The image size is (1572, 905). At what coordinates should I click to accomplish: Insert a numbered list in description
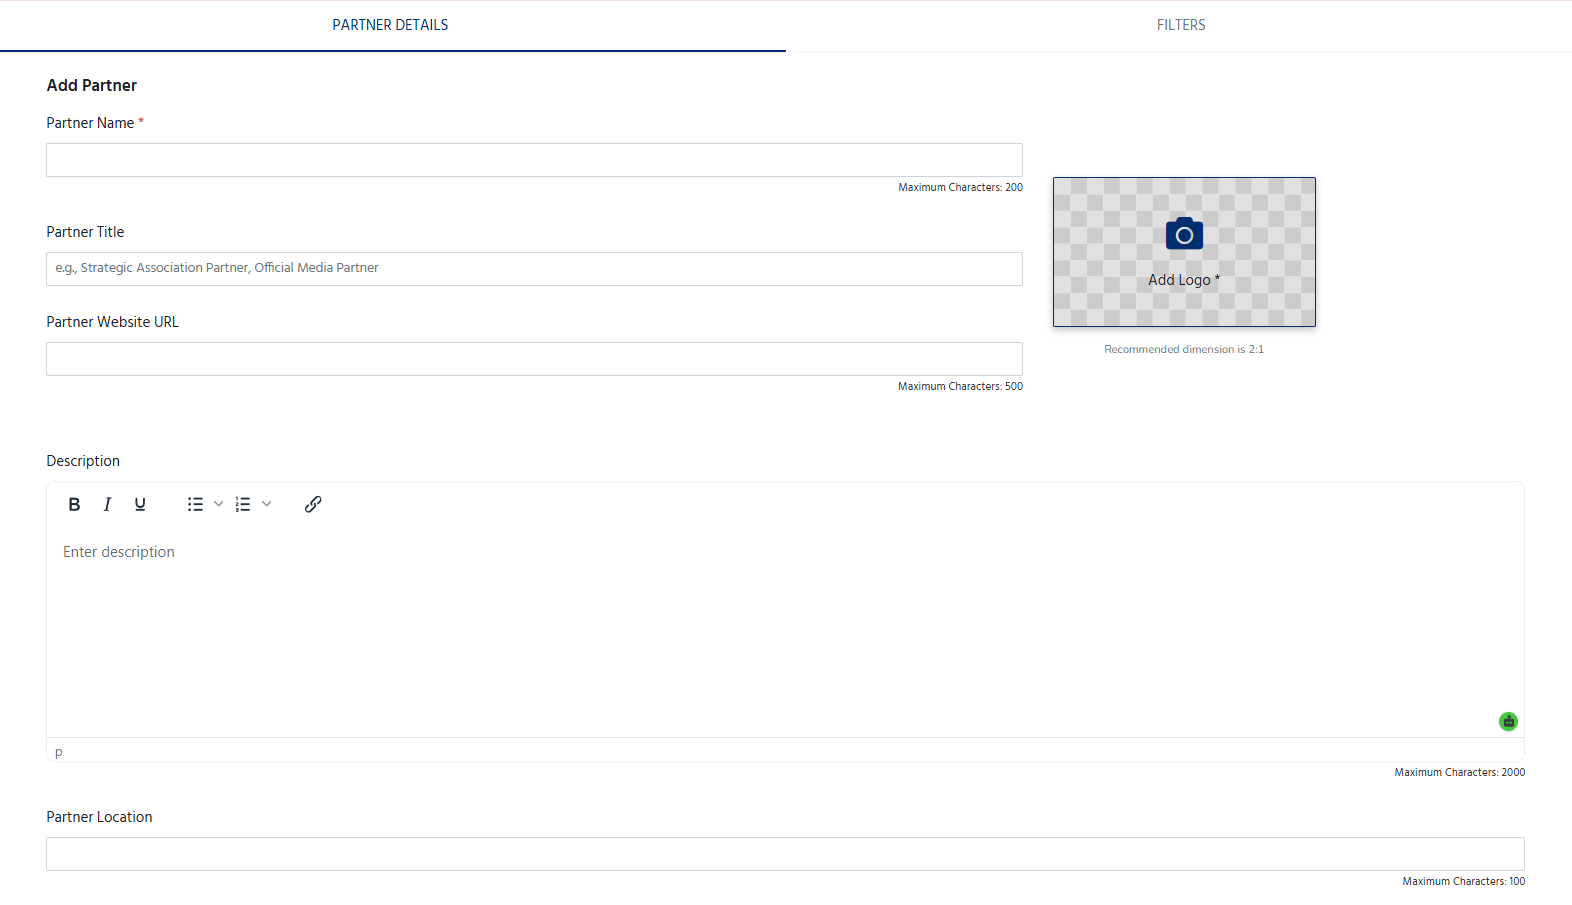(243, 505)
